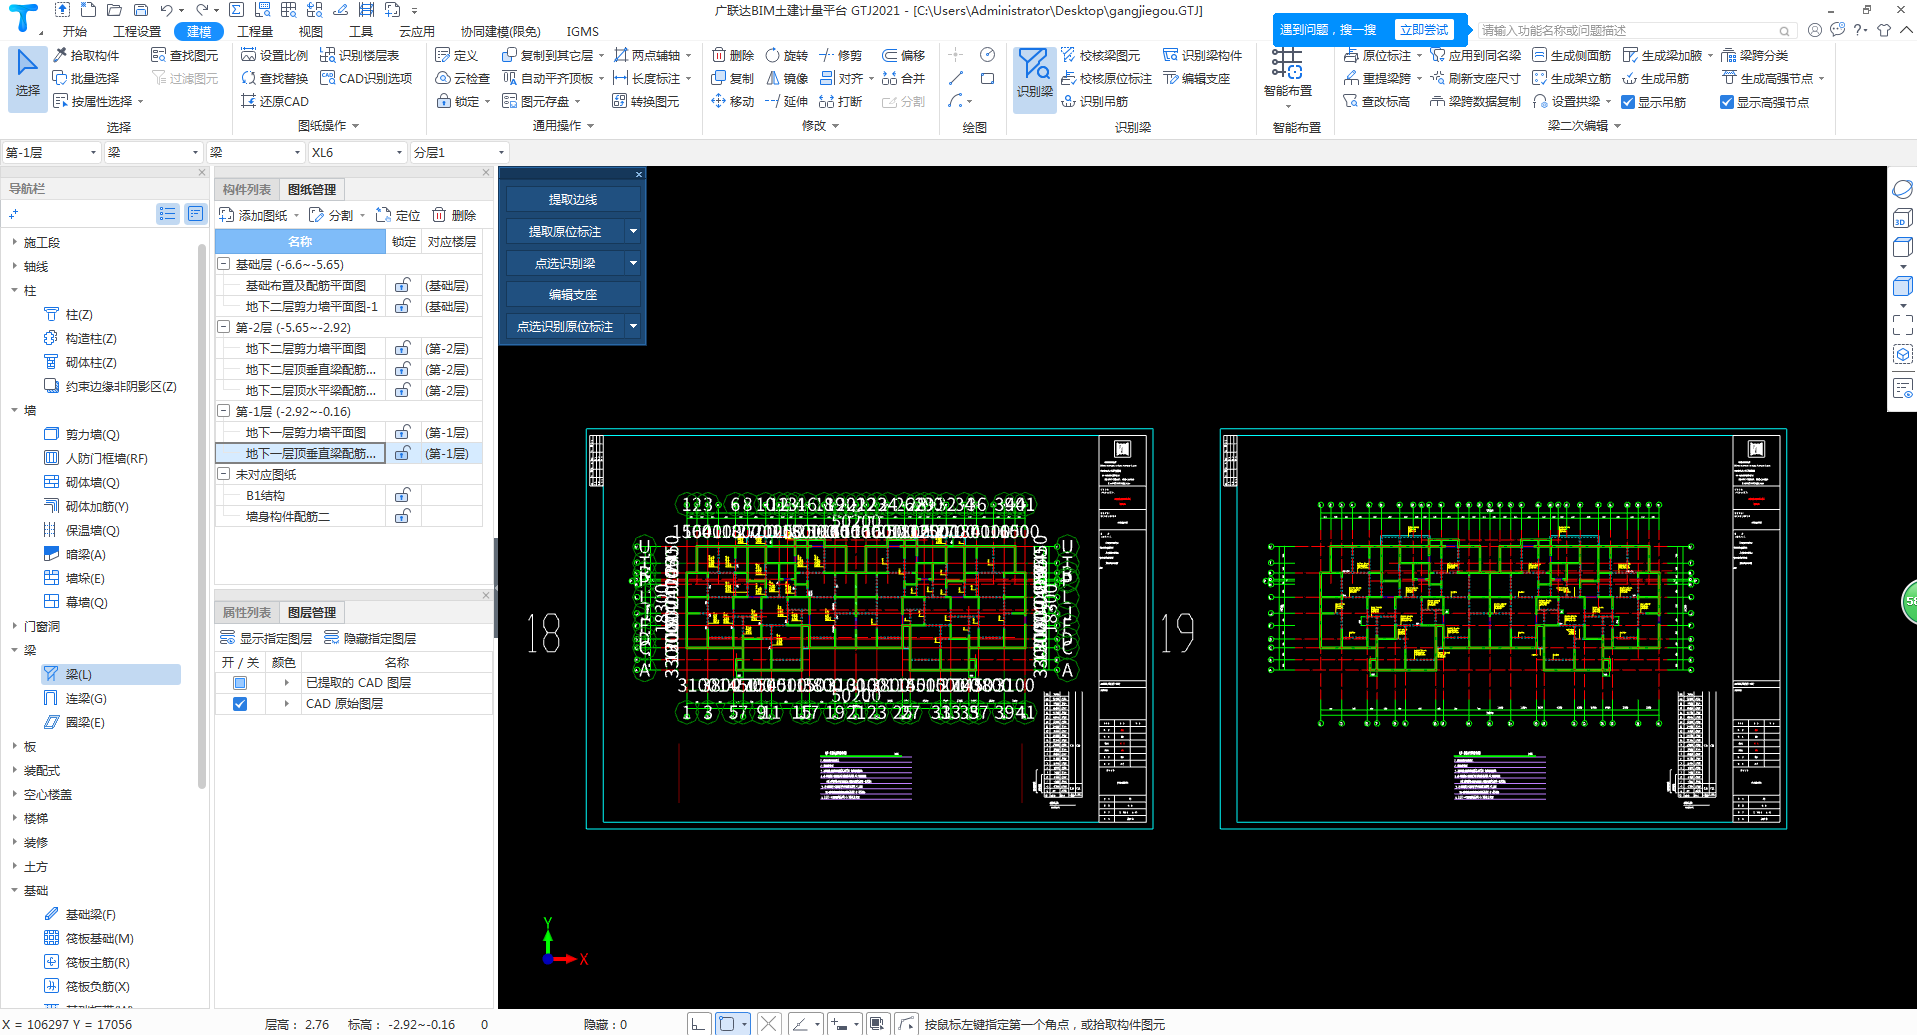Expand the 门窗洞 tree node
The image size is (1917, 1035).
click(x=14, y=626)
